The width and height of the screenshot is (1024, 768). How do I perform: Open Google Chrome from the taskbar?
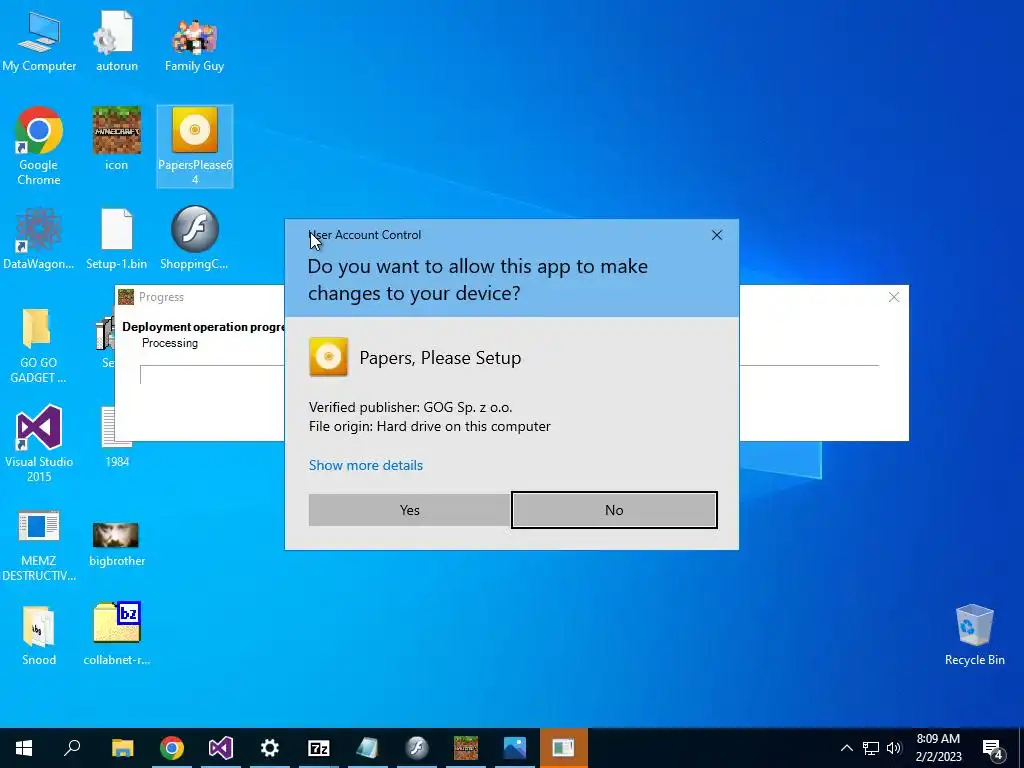click(172, 748)
